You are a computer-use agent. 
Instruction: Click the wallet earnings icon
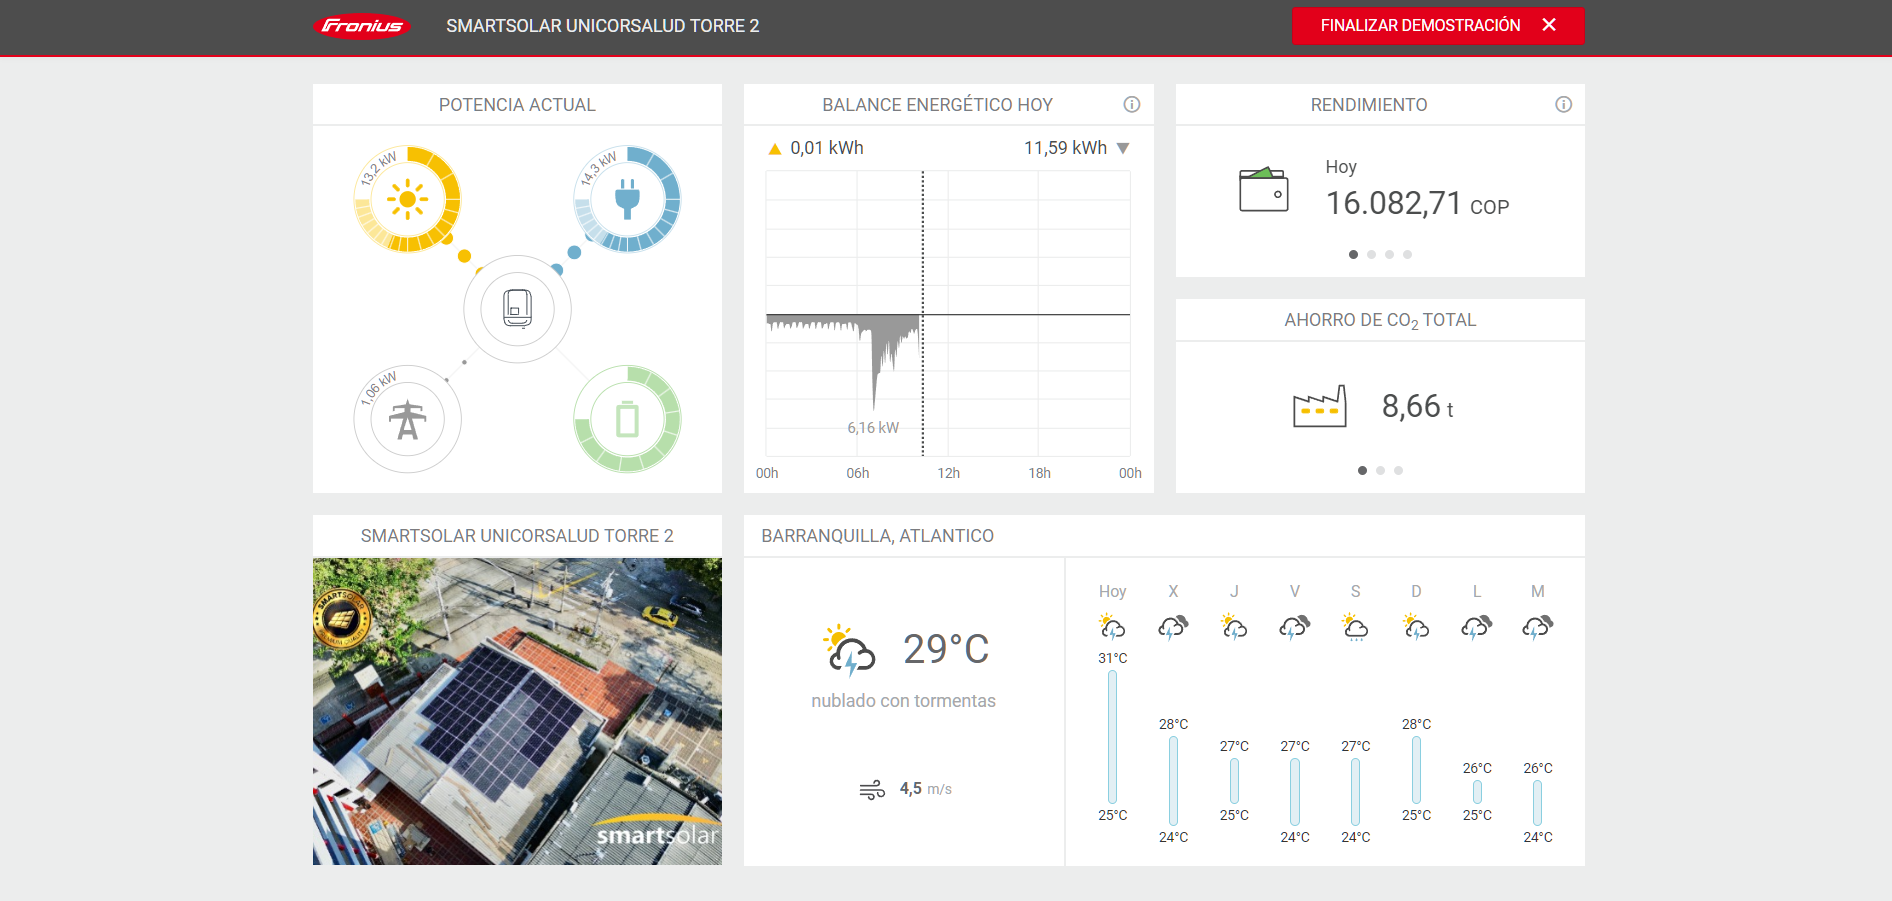point(1263,189)
